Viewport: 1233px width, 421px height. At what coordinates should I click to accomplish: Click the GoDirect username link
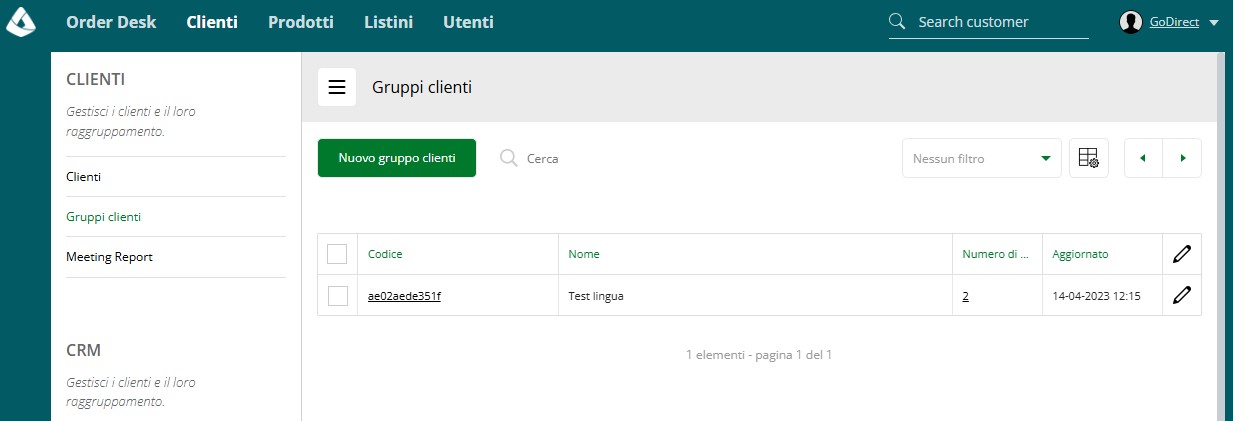point(1174,22)
